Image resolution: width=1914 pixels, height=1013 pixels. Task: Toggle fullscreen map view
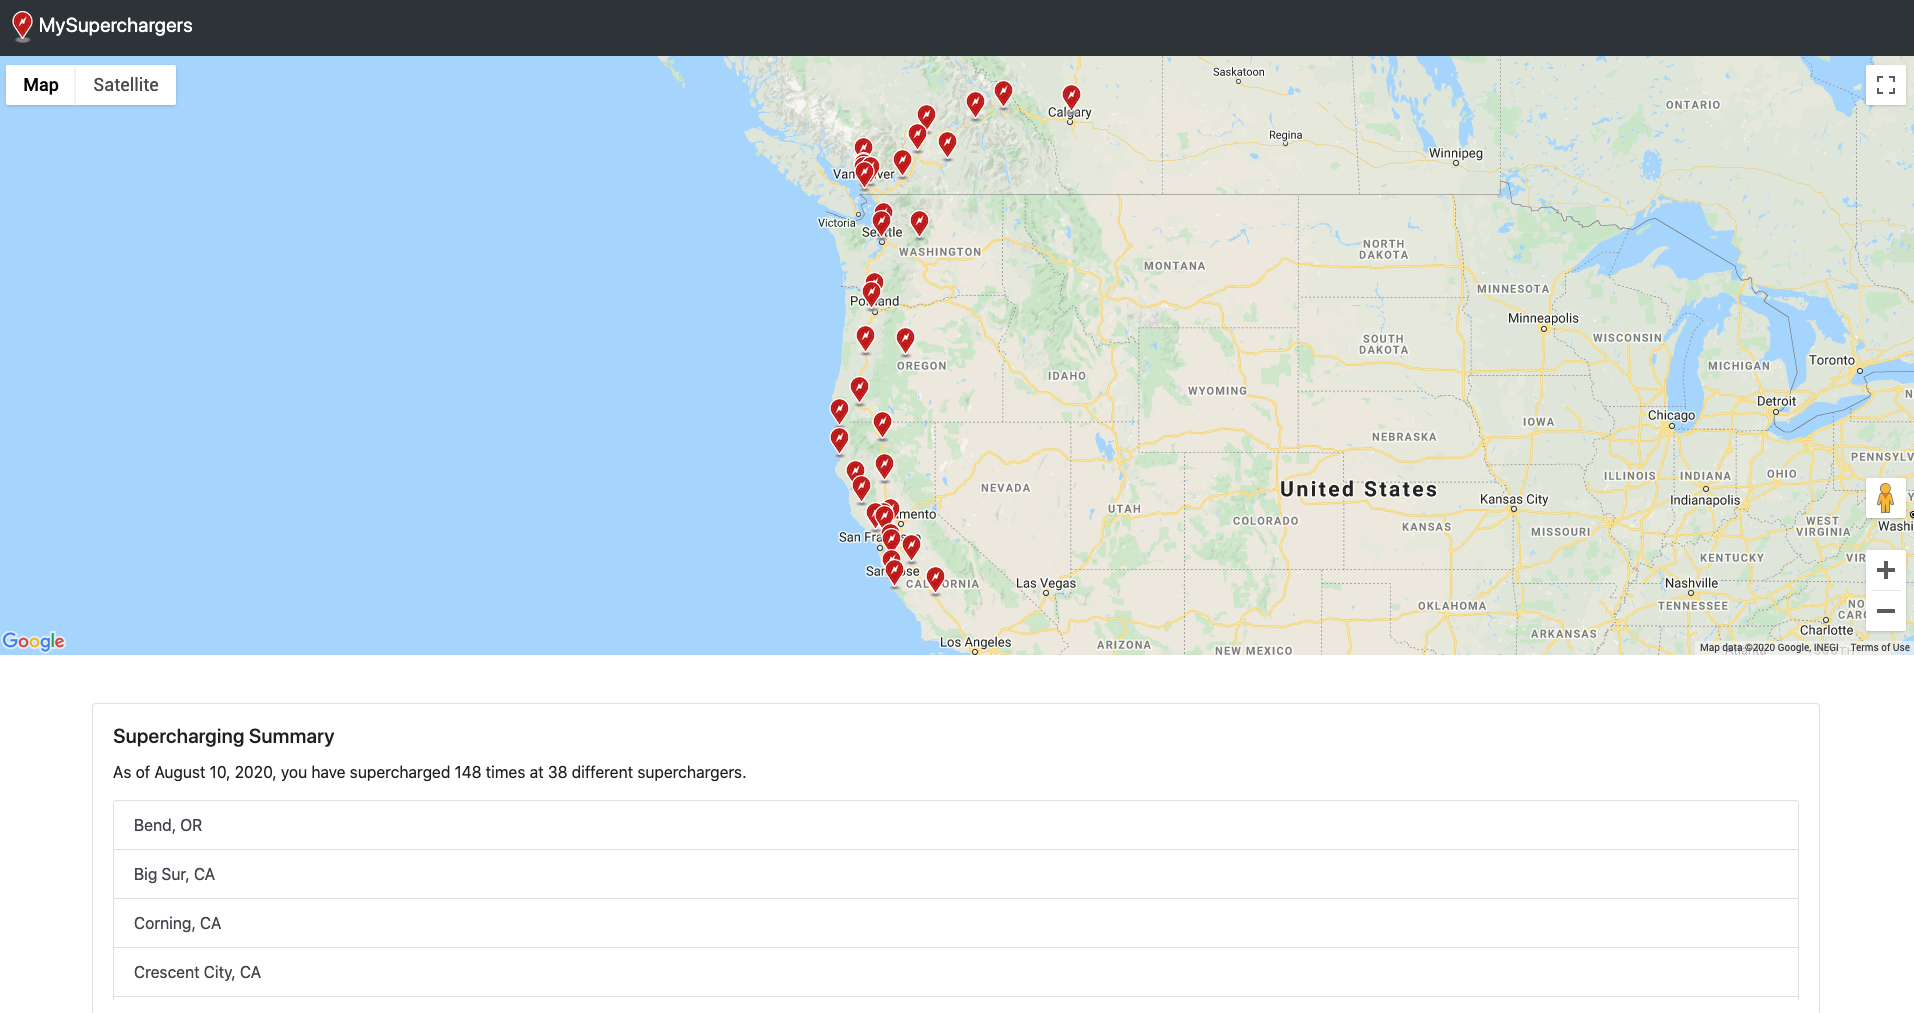(1885, 85)
